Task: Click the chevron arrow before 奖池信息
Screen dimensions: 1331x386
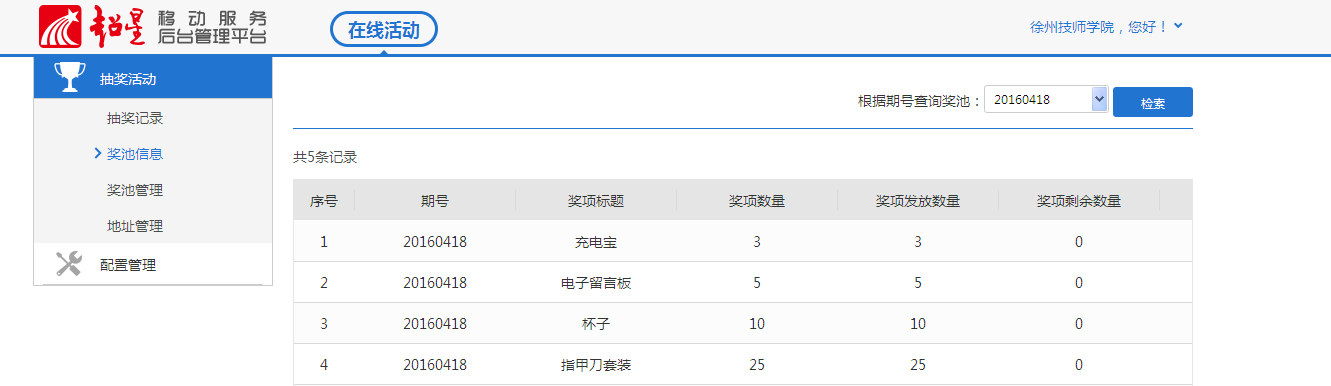Action: point(97,153)
